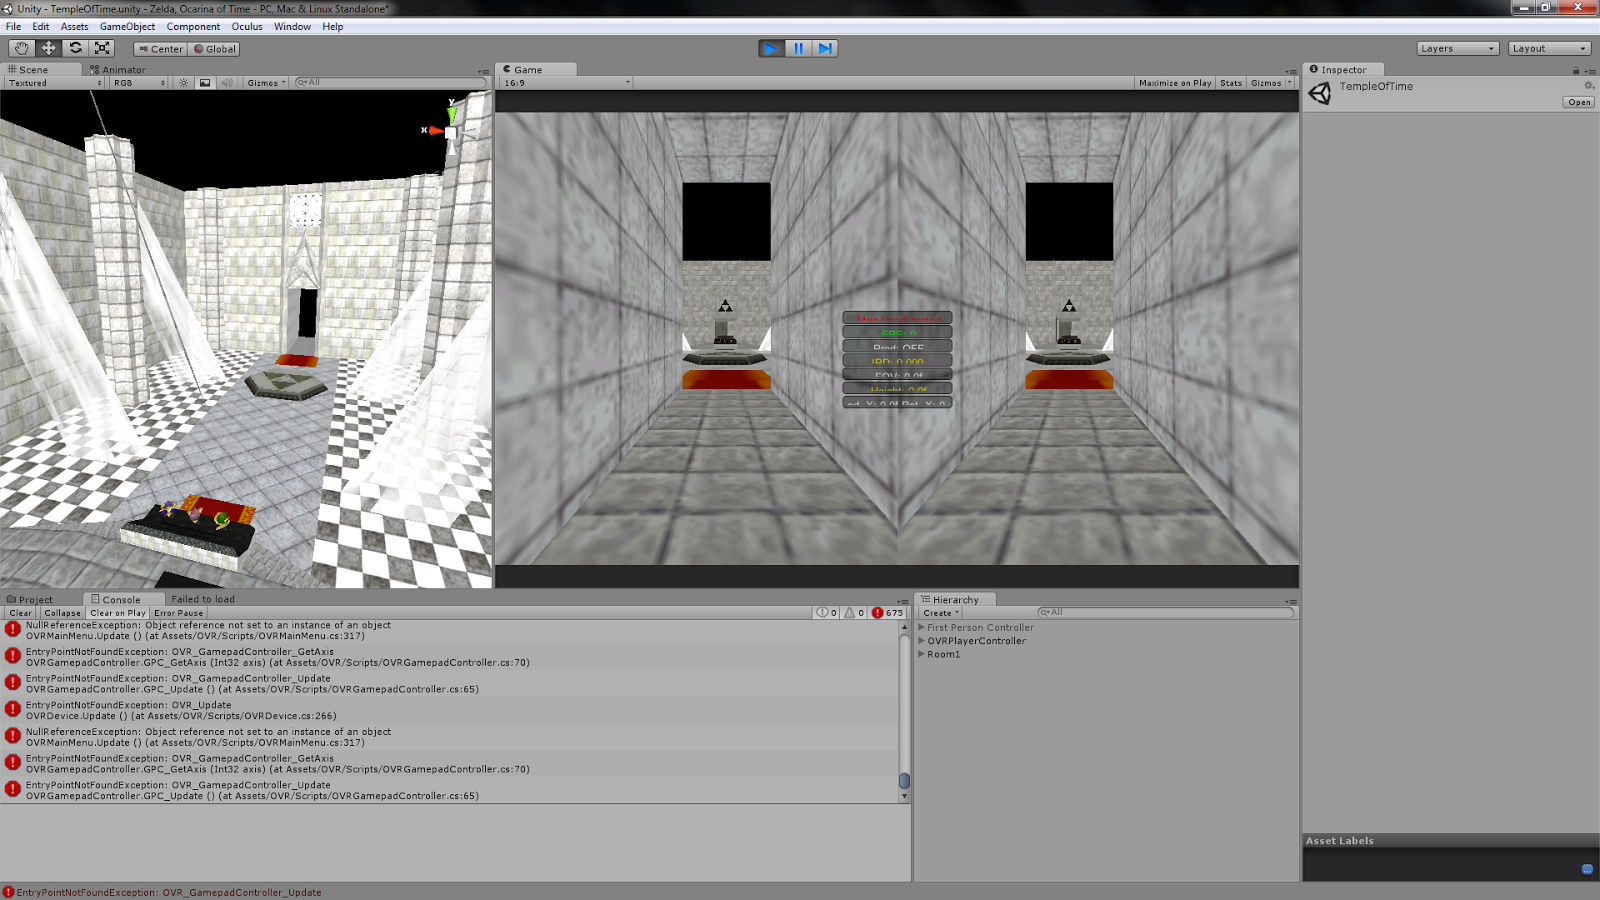Open the Window menu
This screenshot has width=1600, height=900.
click(x=292, y=27)
